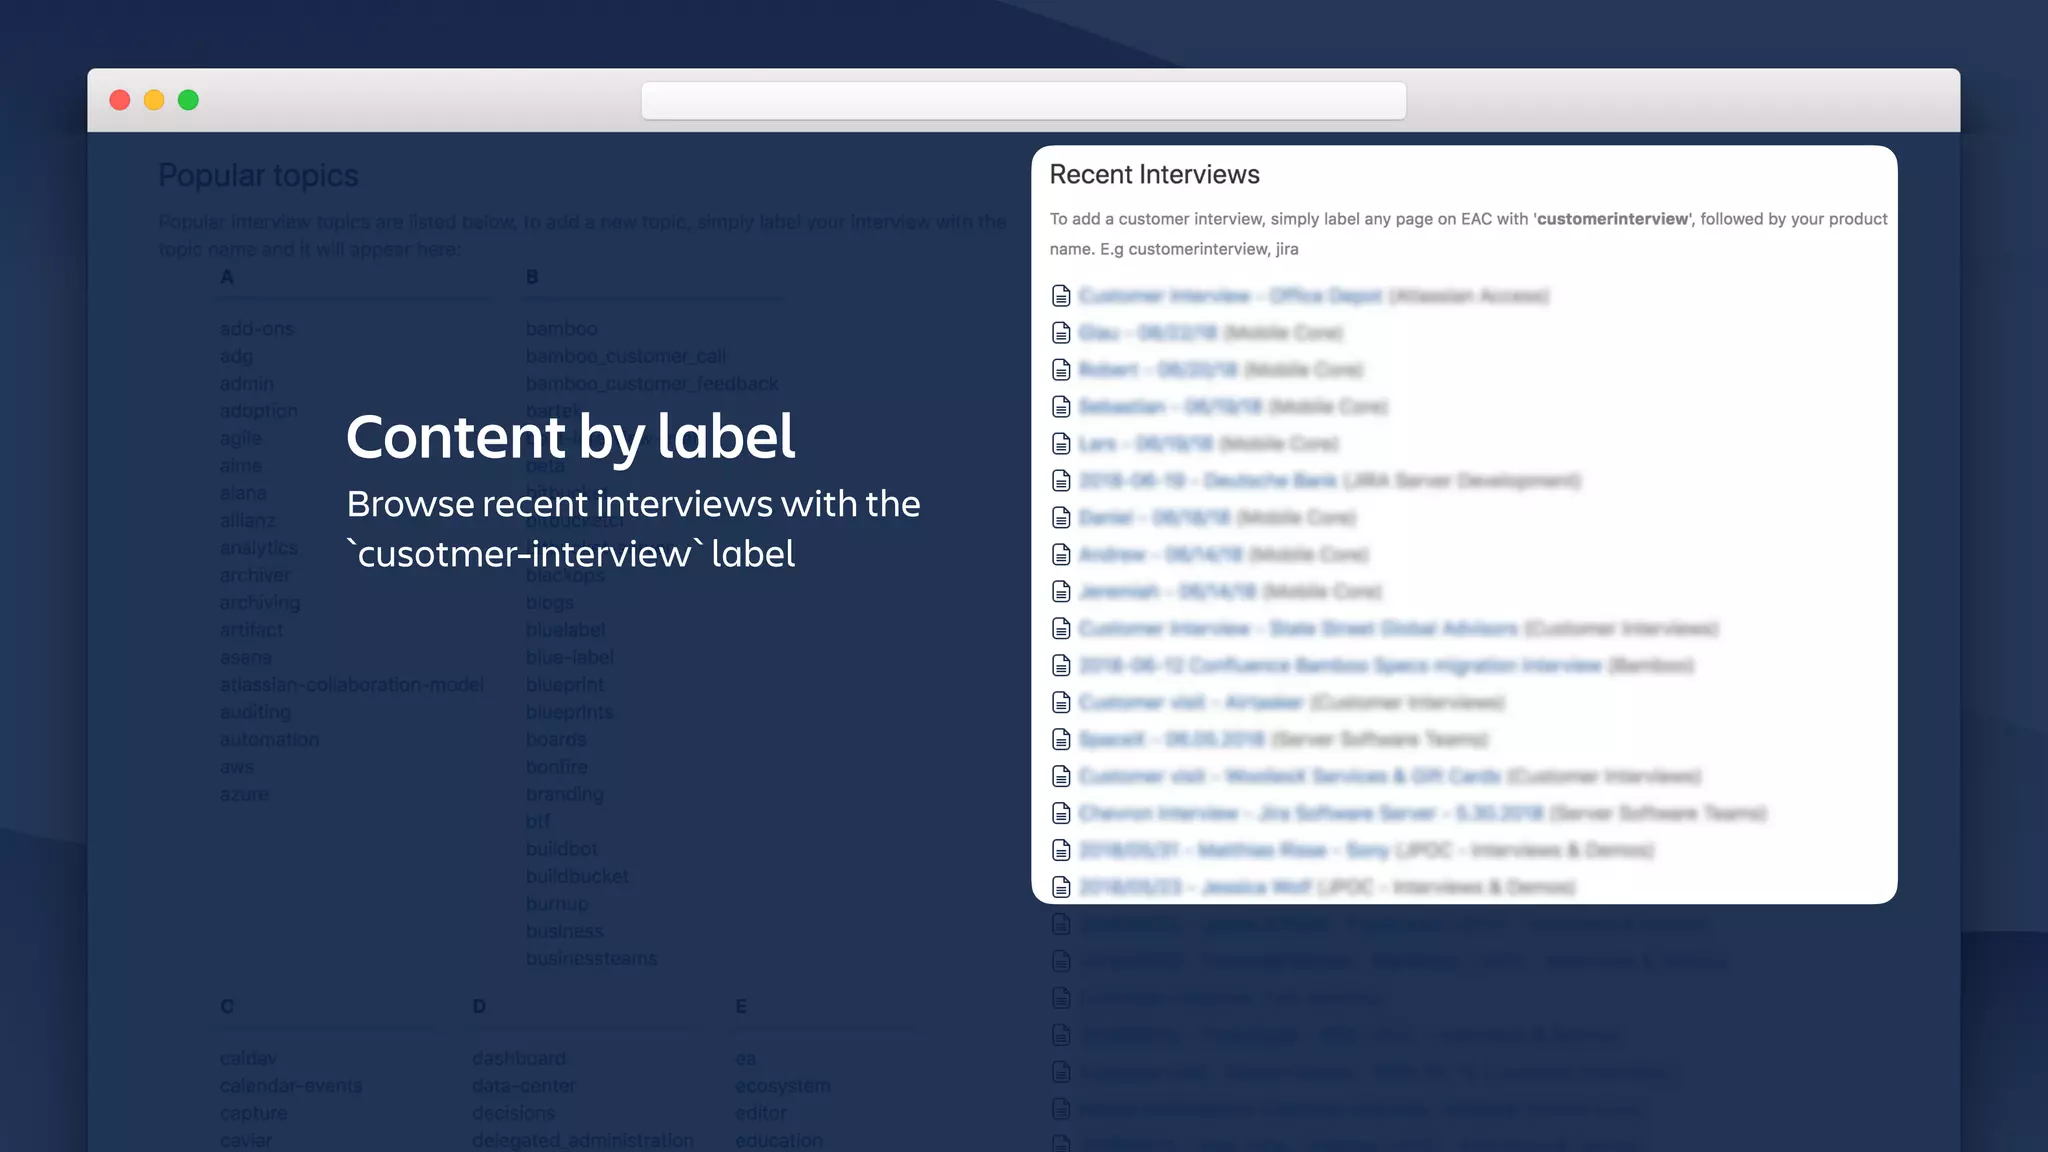Select the artifact topic

click(251, 630)
